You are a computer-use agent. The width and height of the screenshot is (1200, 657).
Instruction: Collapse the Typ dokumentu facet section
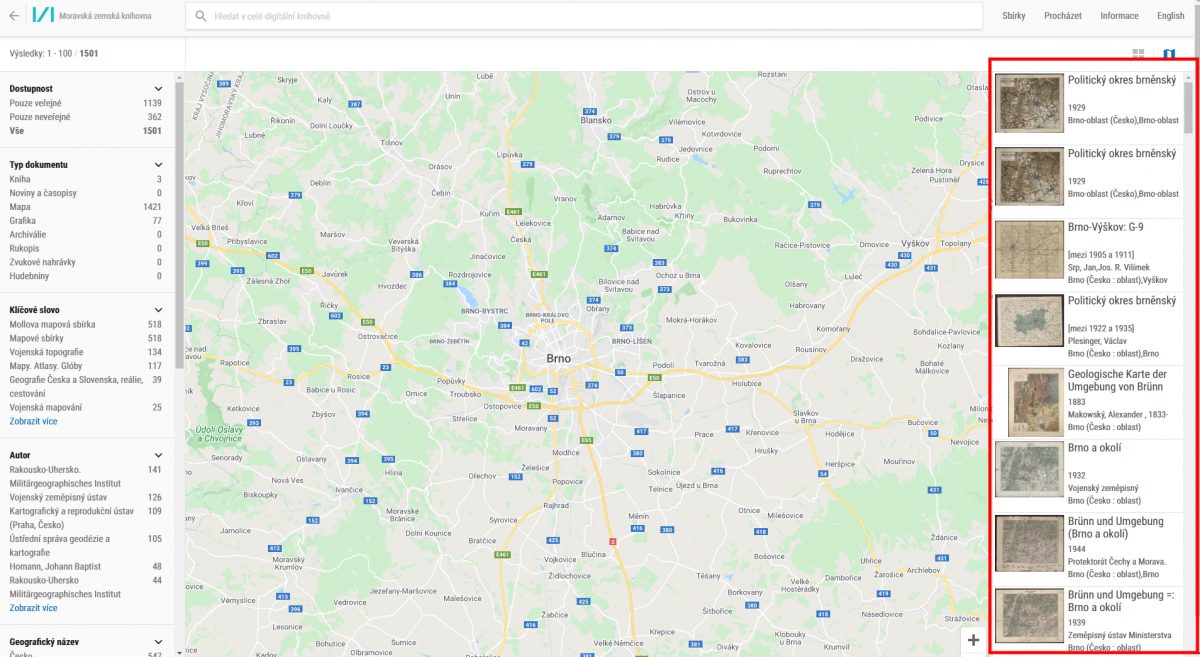tap(157, 165)
